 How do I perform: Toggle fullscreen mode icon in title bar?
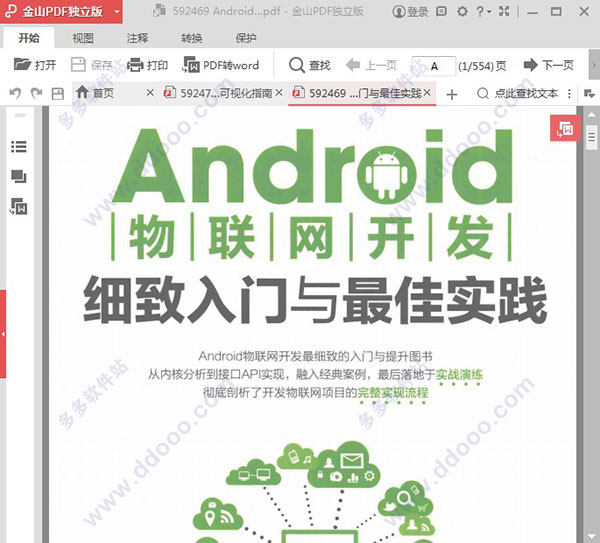504,11
